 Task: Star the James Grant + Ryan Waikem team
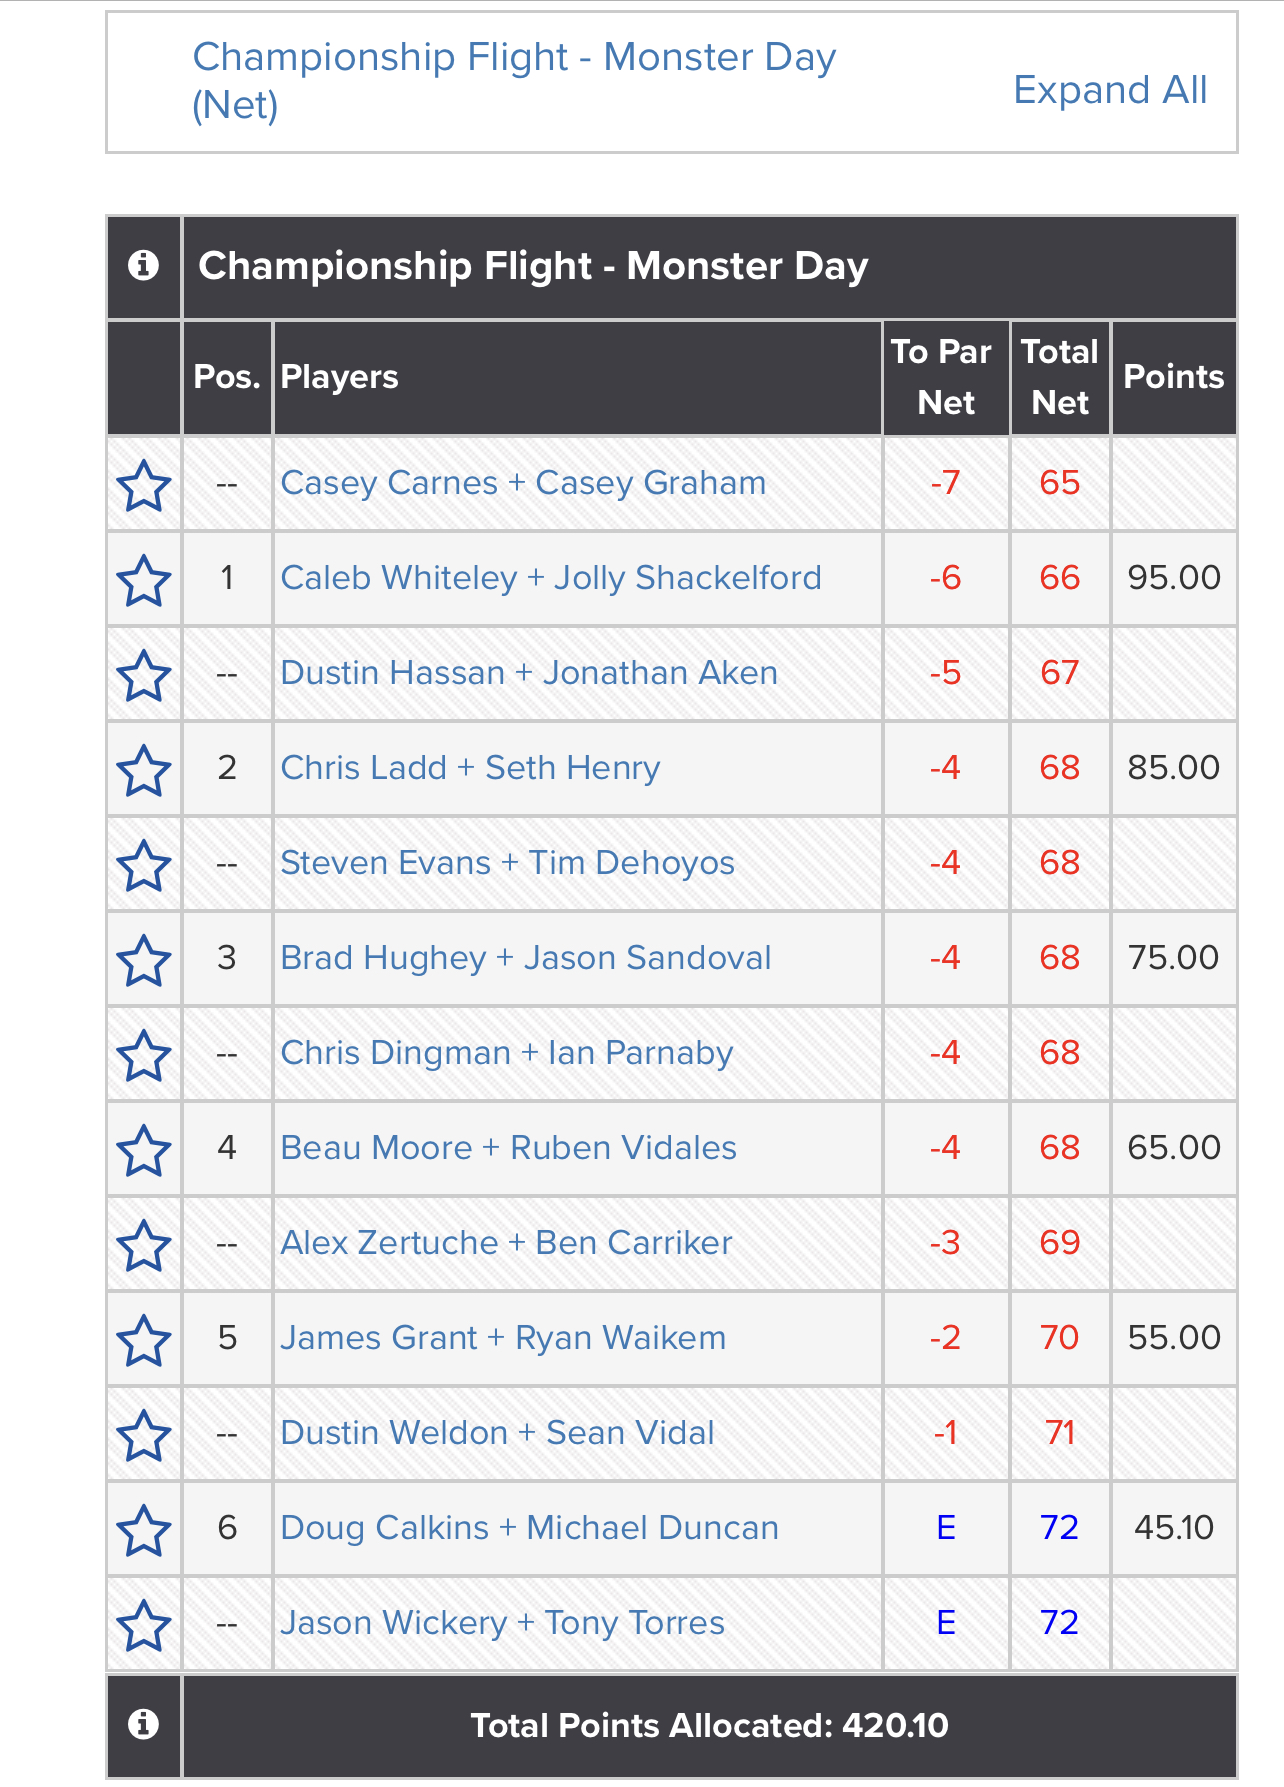[144, 1340]
